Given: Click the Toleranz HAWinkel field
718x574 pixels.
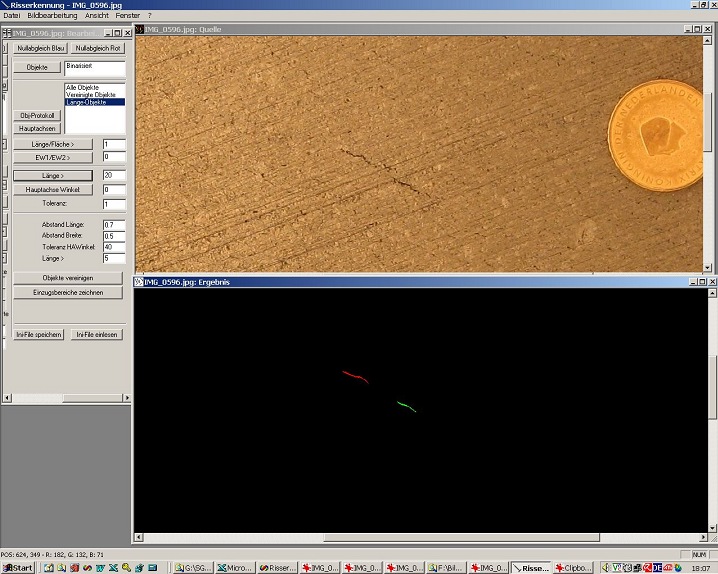Looking at the screenshot, I should [x=114, y=247].
